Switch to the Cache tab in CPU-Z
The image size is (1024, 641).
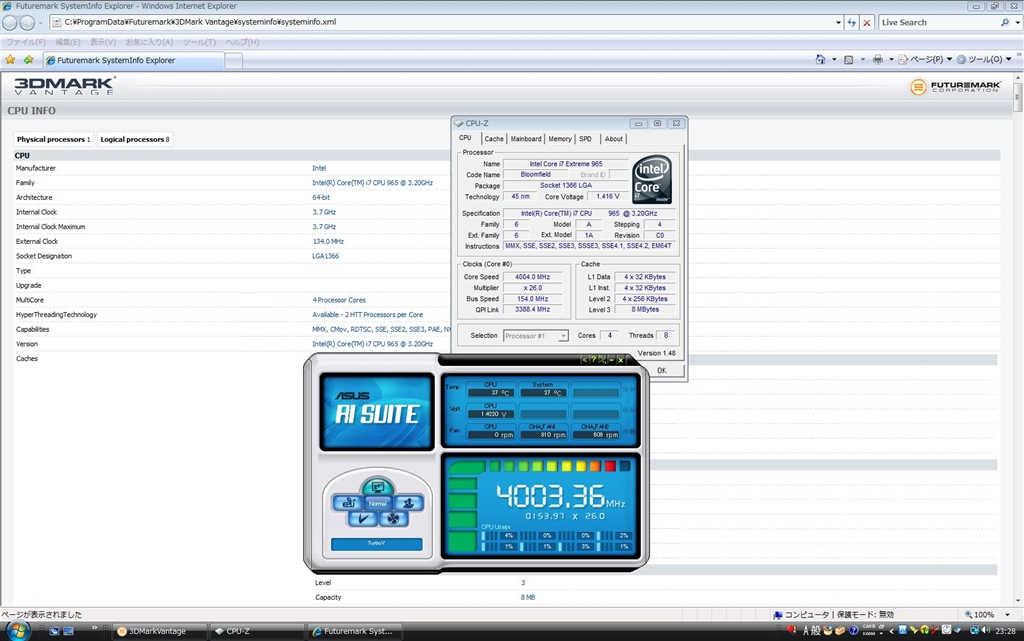(x=494, y=138)
